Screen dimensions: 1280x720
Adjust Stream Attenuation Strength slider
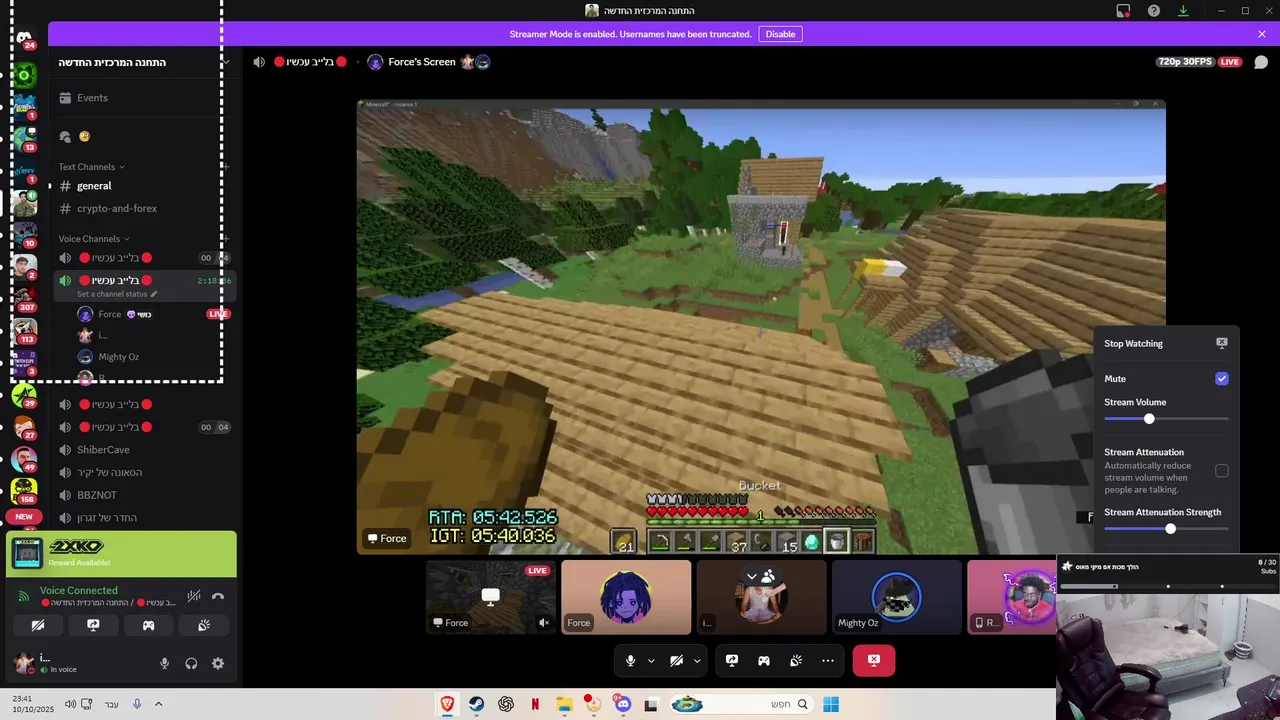tap(1166, 528)
